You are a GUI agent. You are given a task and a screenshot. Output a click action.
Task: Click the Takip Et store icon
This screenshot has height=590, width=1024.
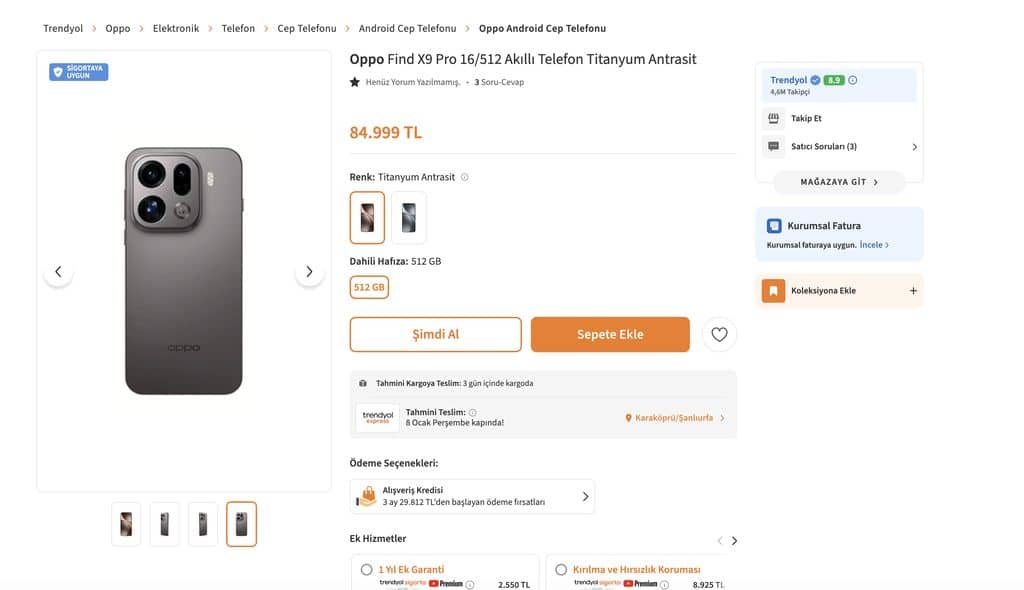point(773,118)
